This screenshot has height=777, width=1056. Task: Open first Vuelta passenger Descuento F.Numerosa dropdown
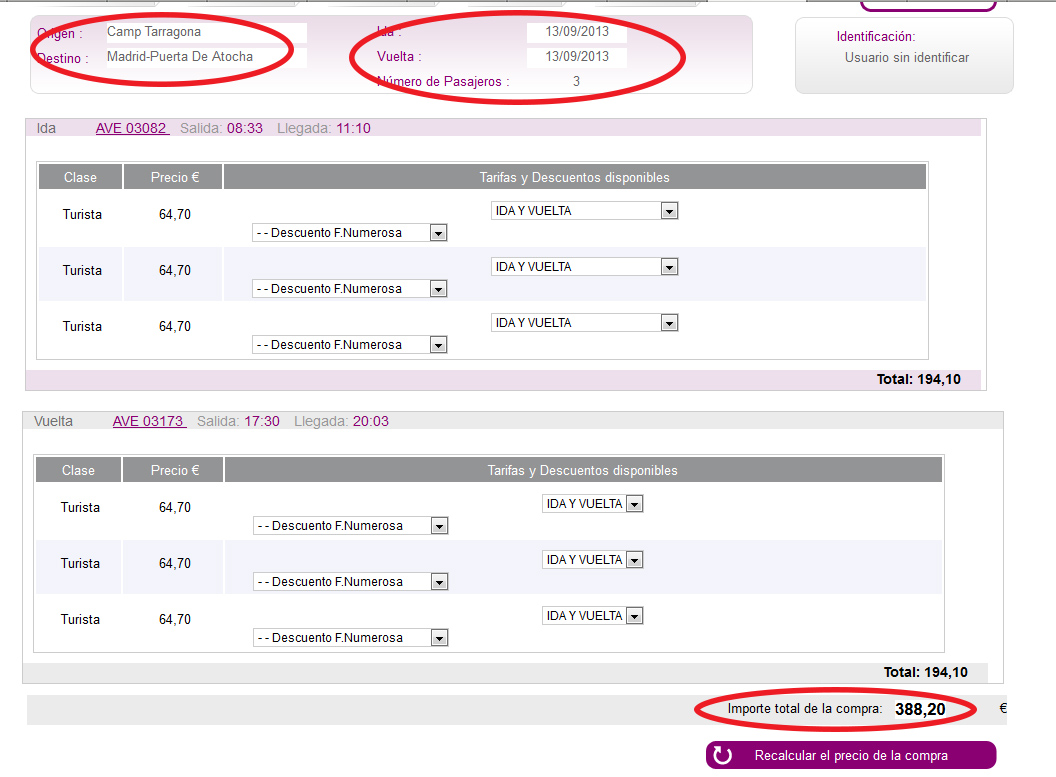coord(350,525)
